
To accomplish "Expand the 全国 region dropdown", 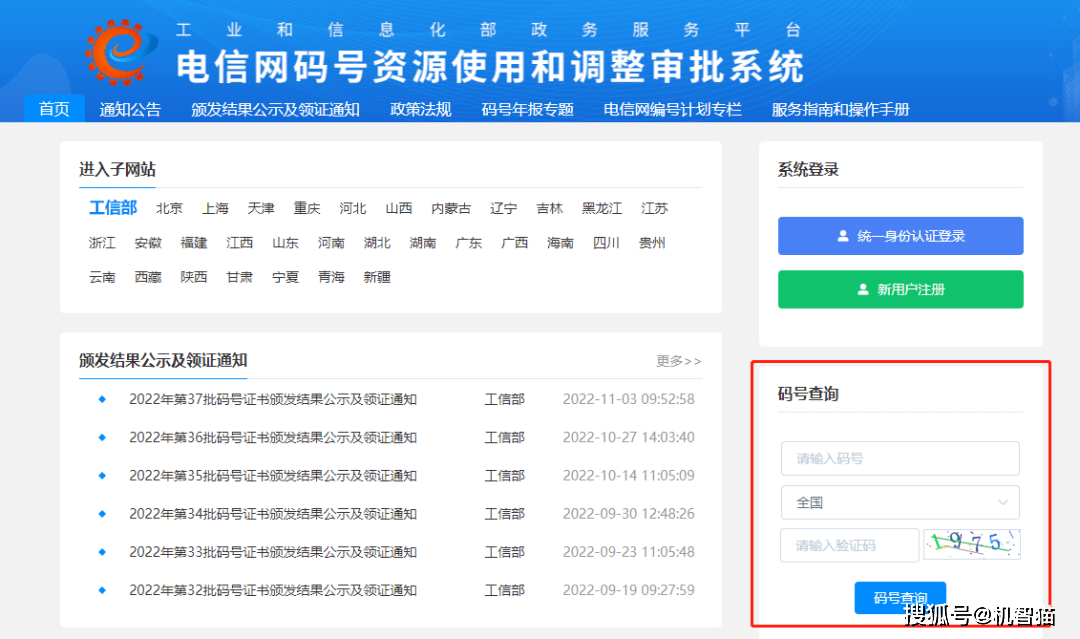I will (900, 502).
